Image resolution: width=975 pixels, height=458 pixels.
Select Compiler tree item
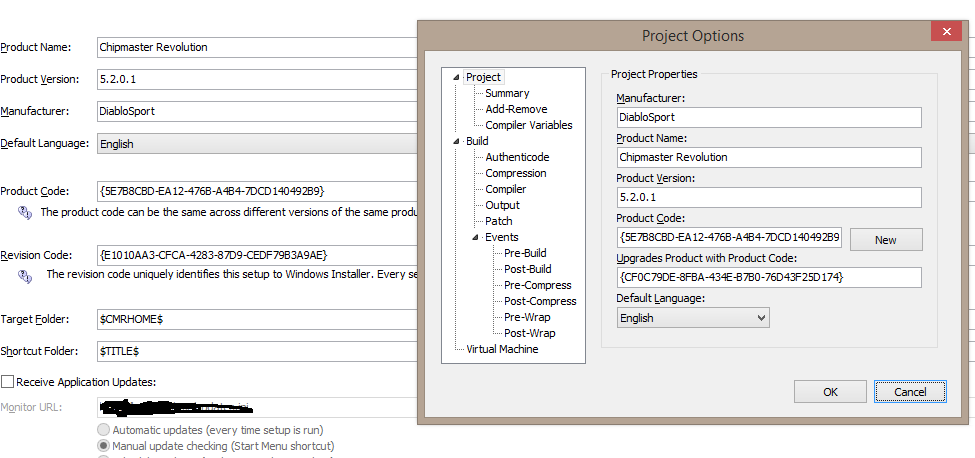click(x=506, y=189)
